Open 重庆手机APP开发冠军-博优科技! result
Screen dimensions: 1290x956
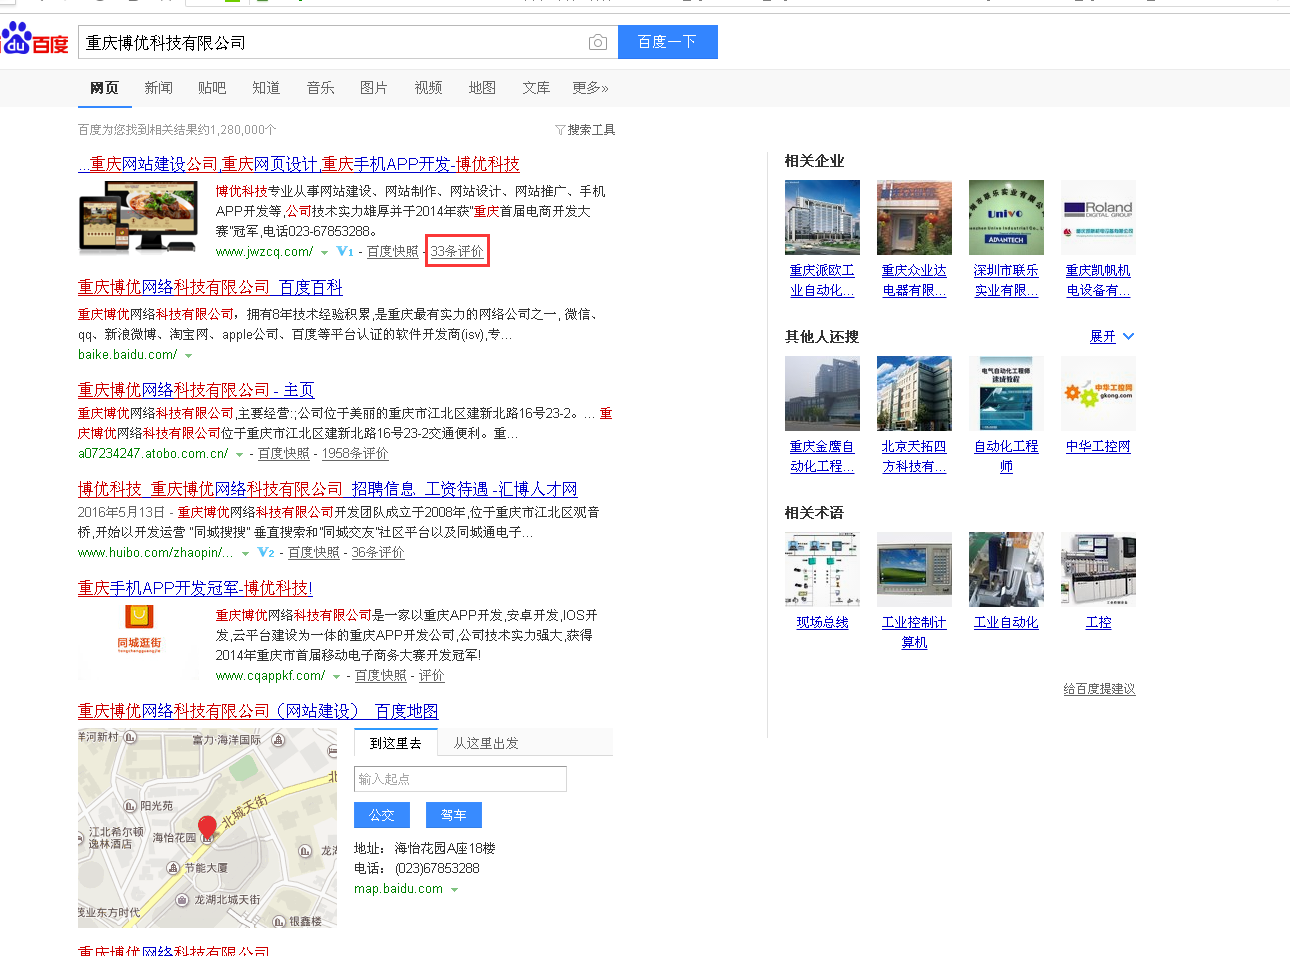click(x=195, y=588)
